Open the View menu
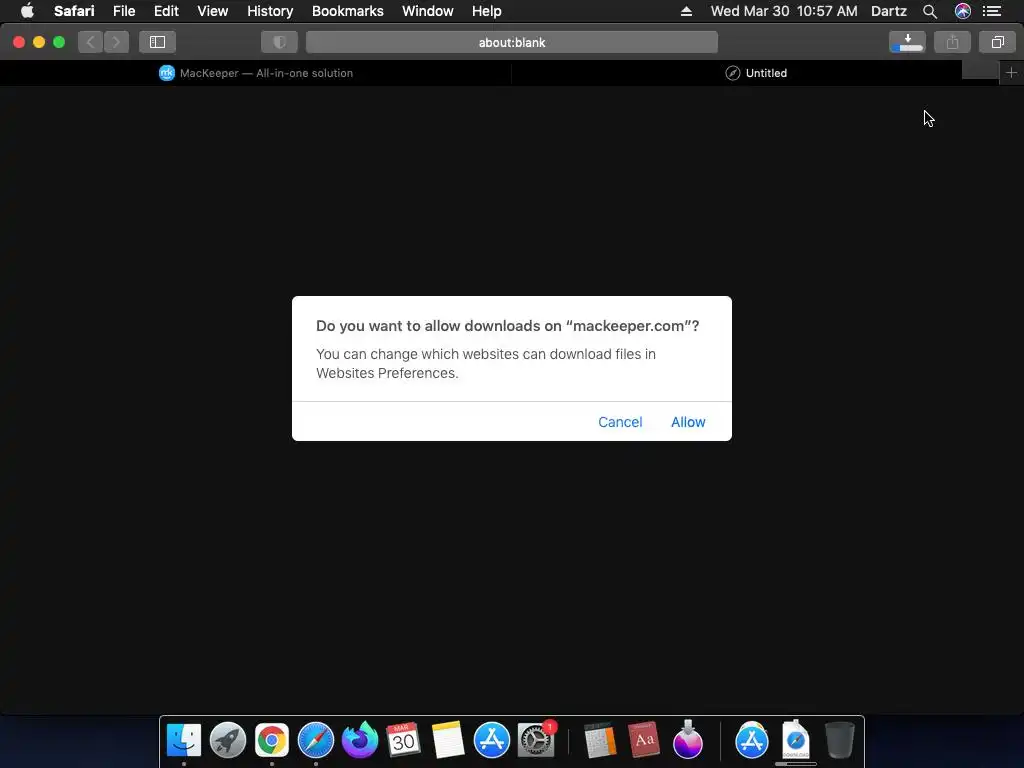This screenshot has width=1024, height=768. (212, 11)
